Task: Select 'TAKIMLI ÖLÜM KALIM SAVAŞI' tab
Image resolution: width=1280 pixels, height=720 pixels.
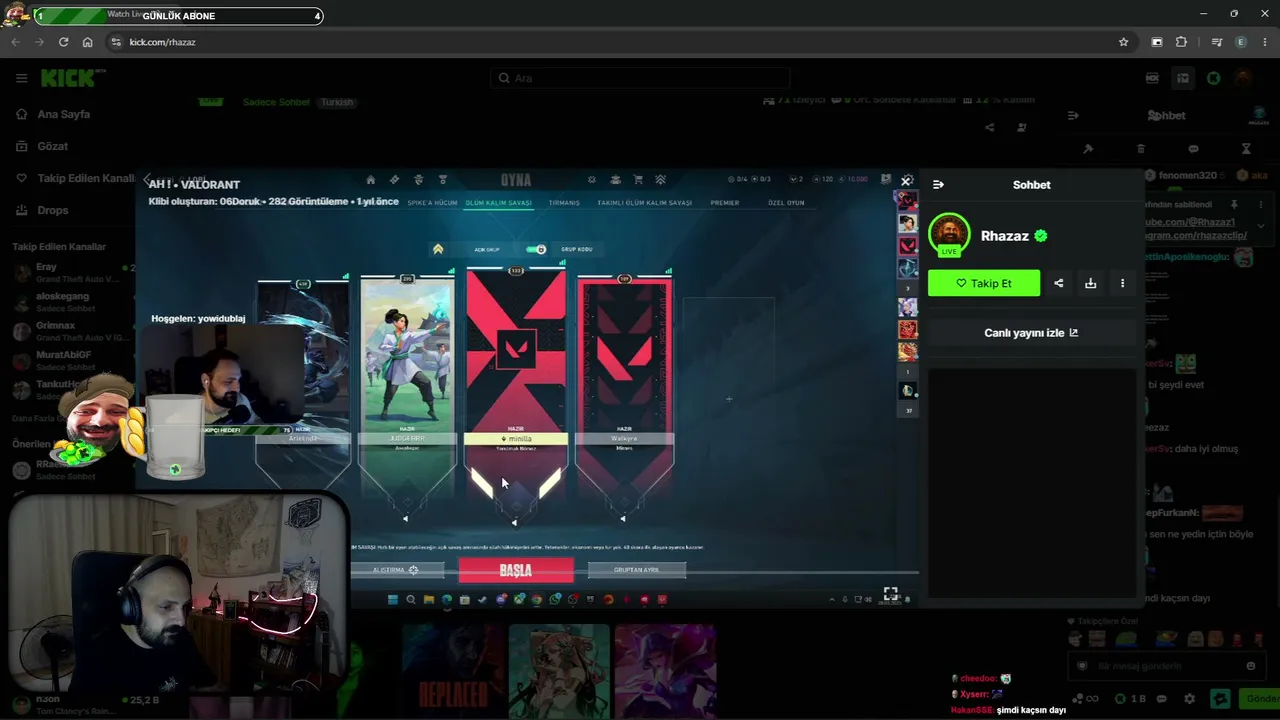Action: click(x=644, y=203)
